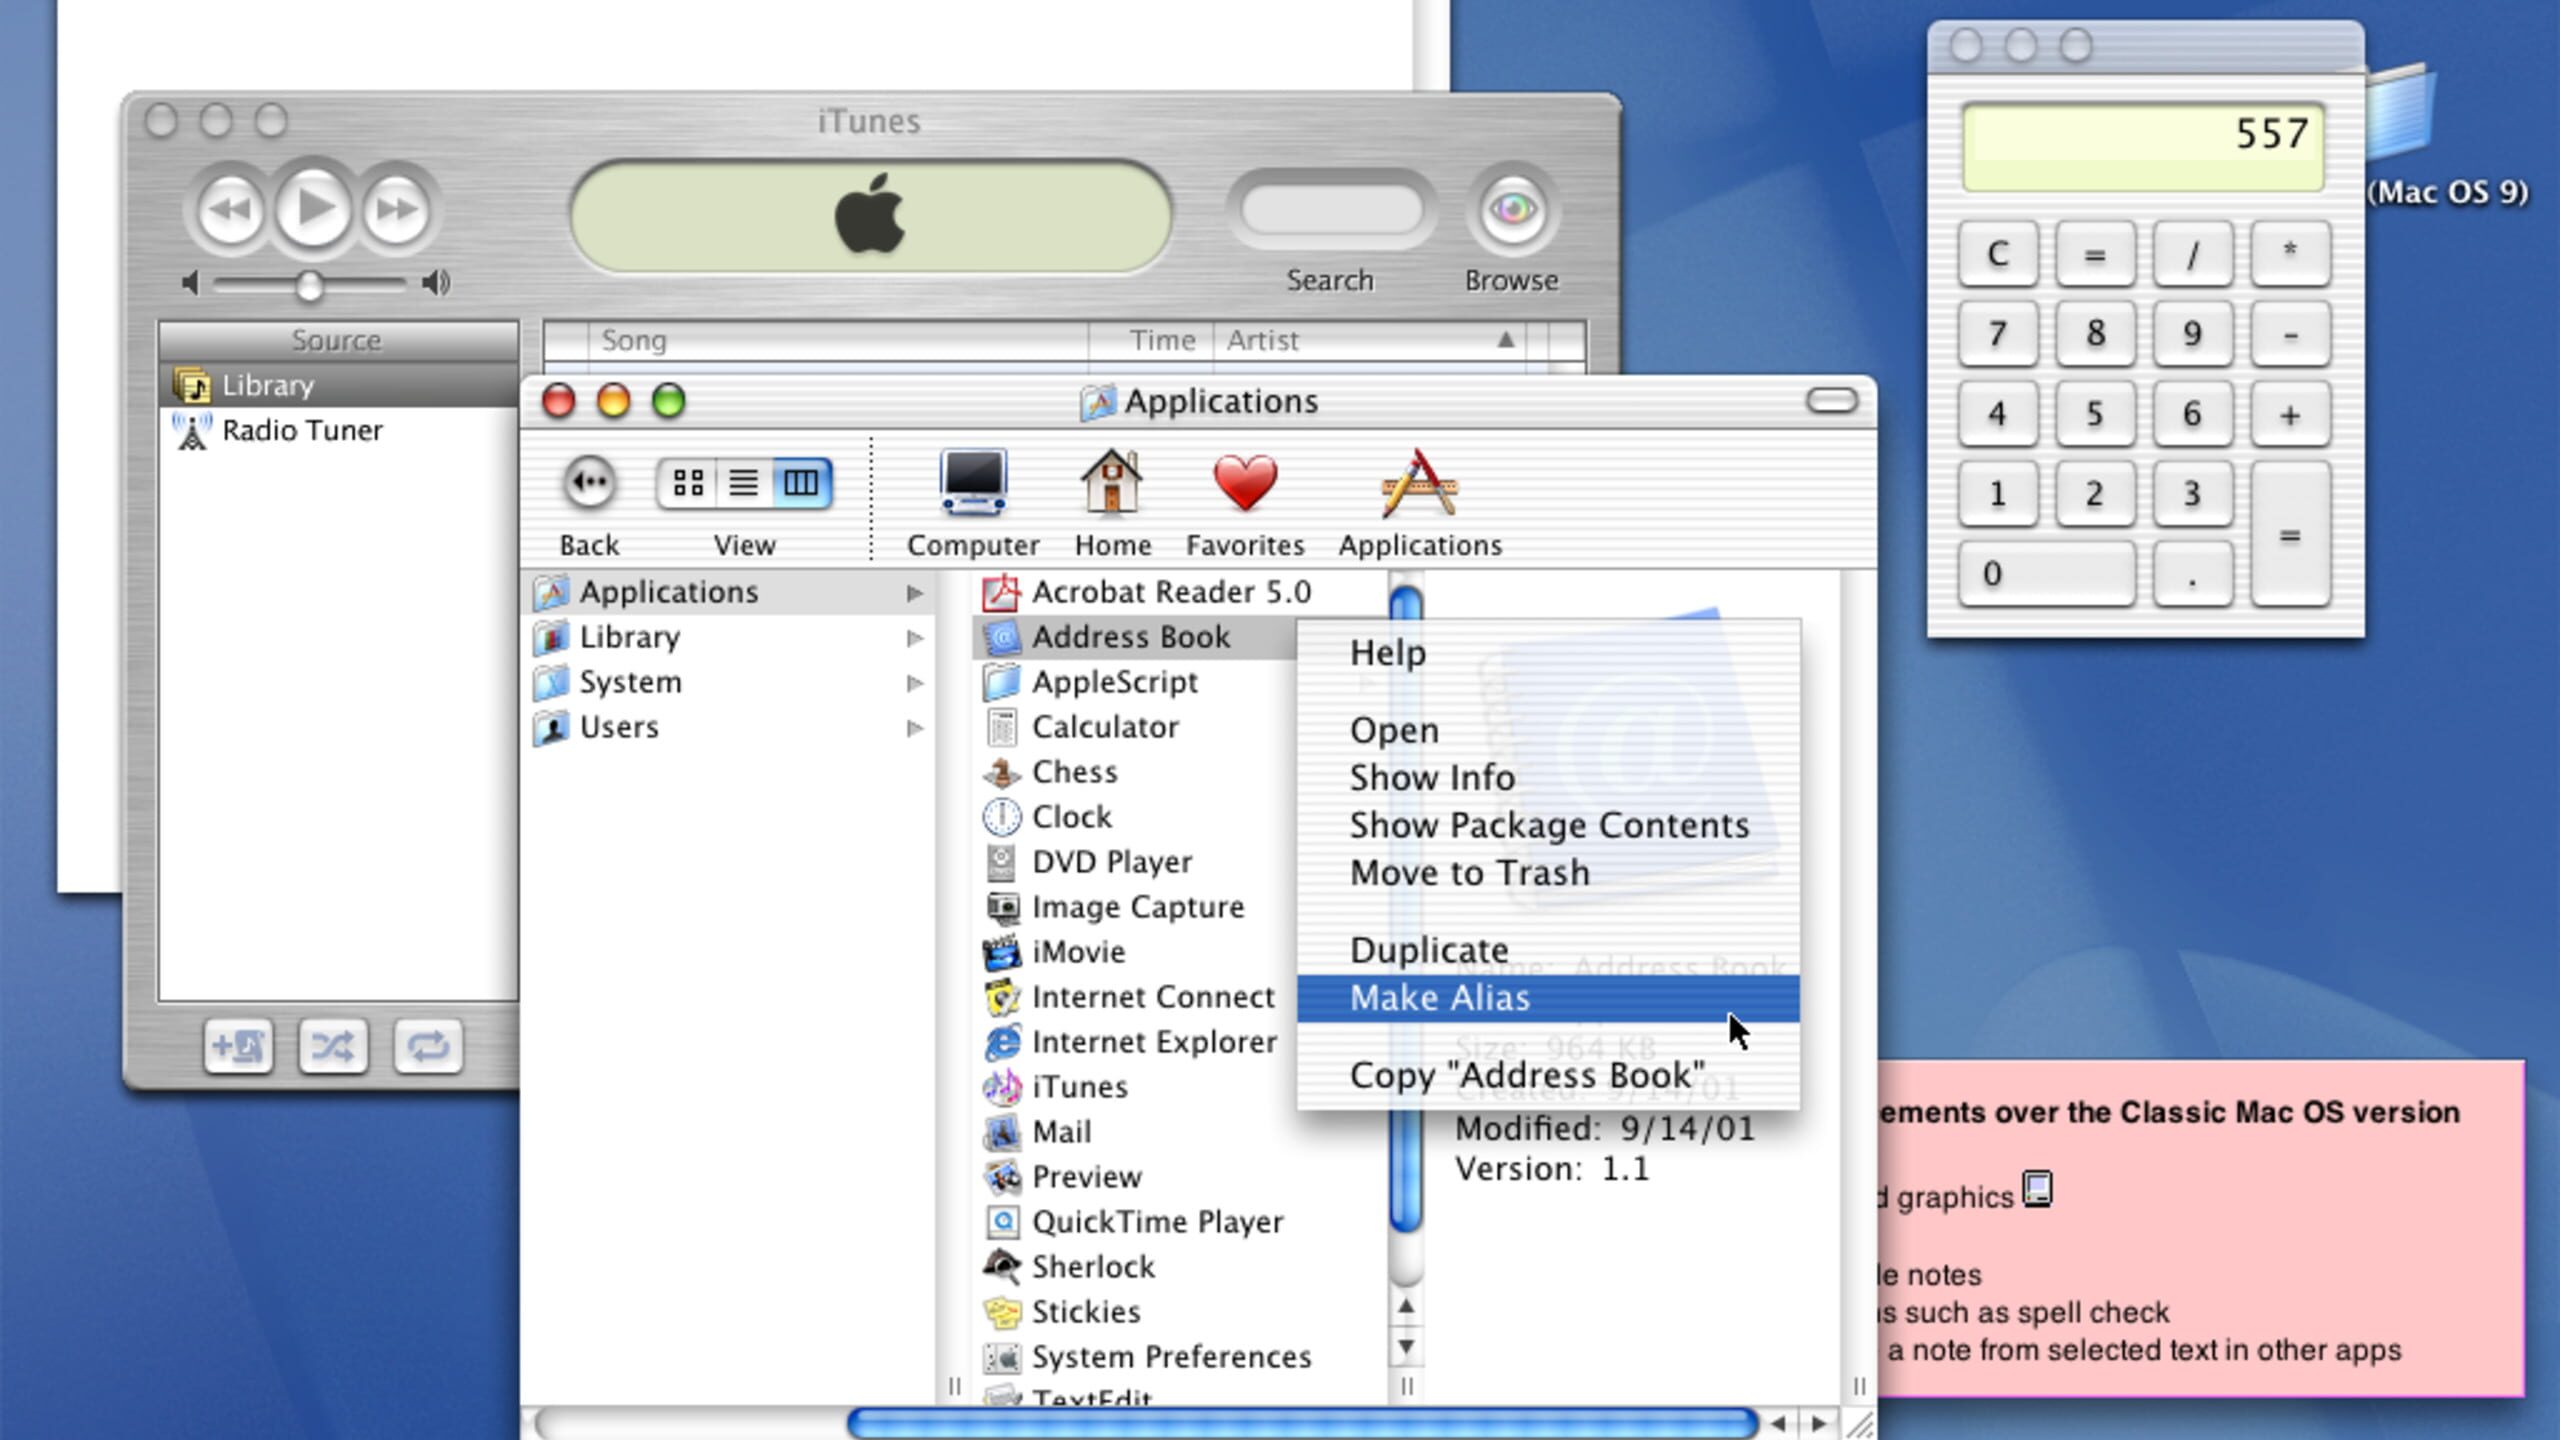Click the Favorites heart icon
The height and width of the screenshot is (1440, 2560).
(x=1245, y=482)
